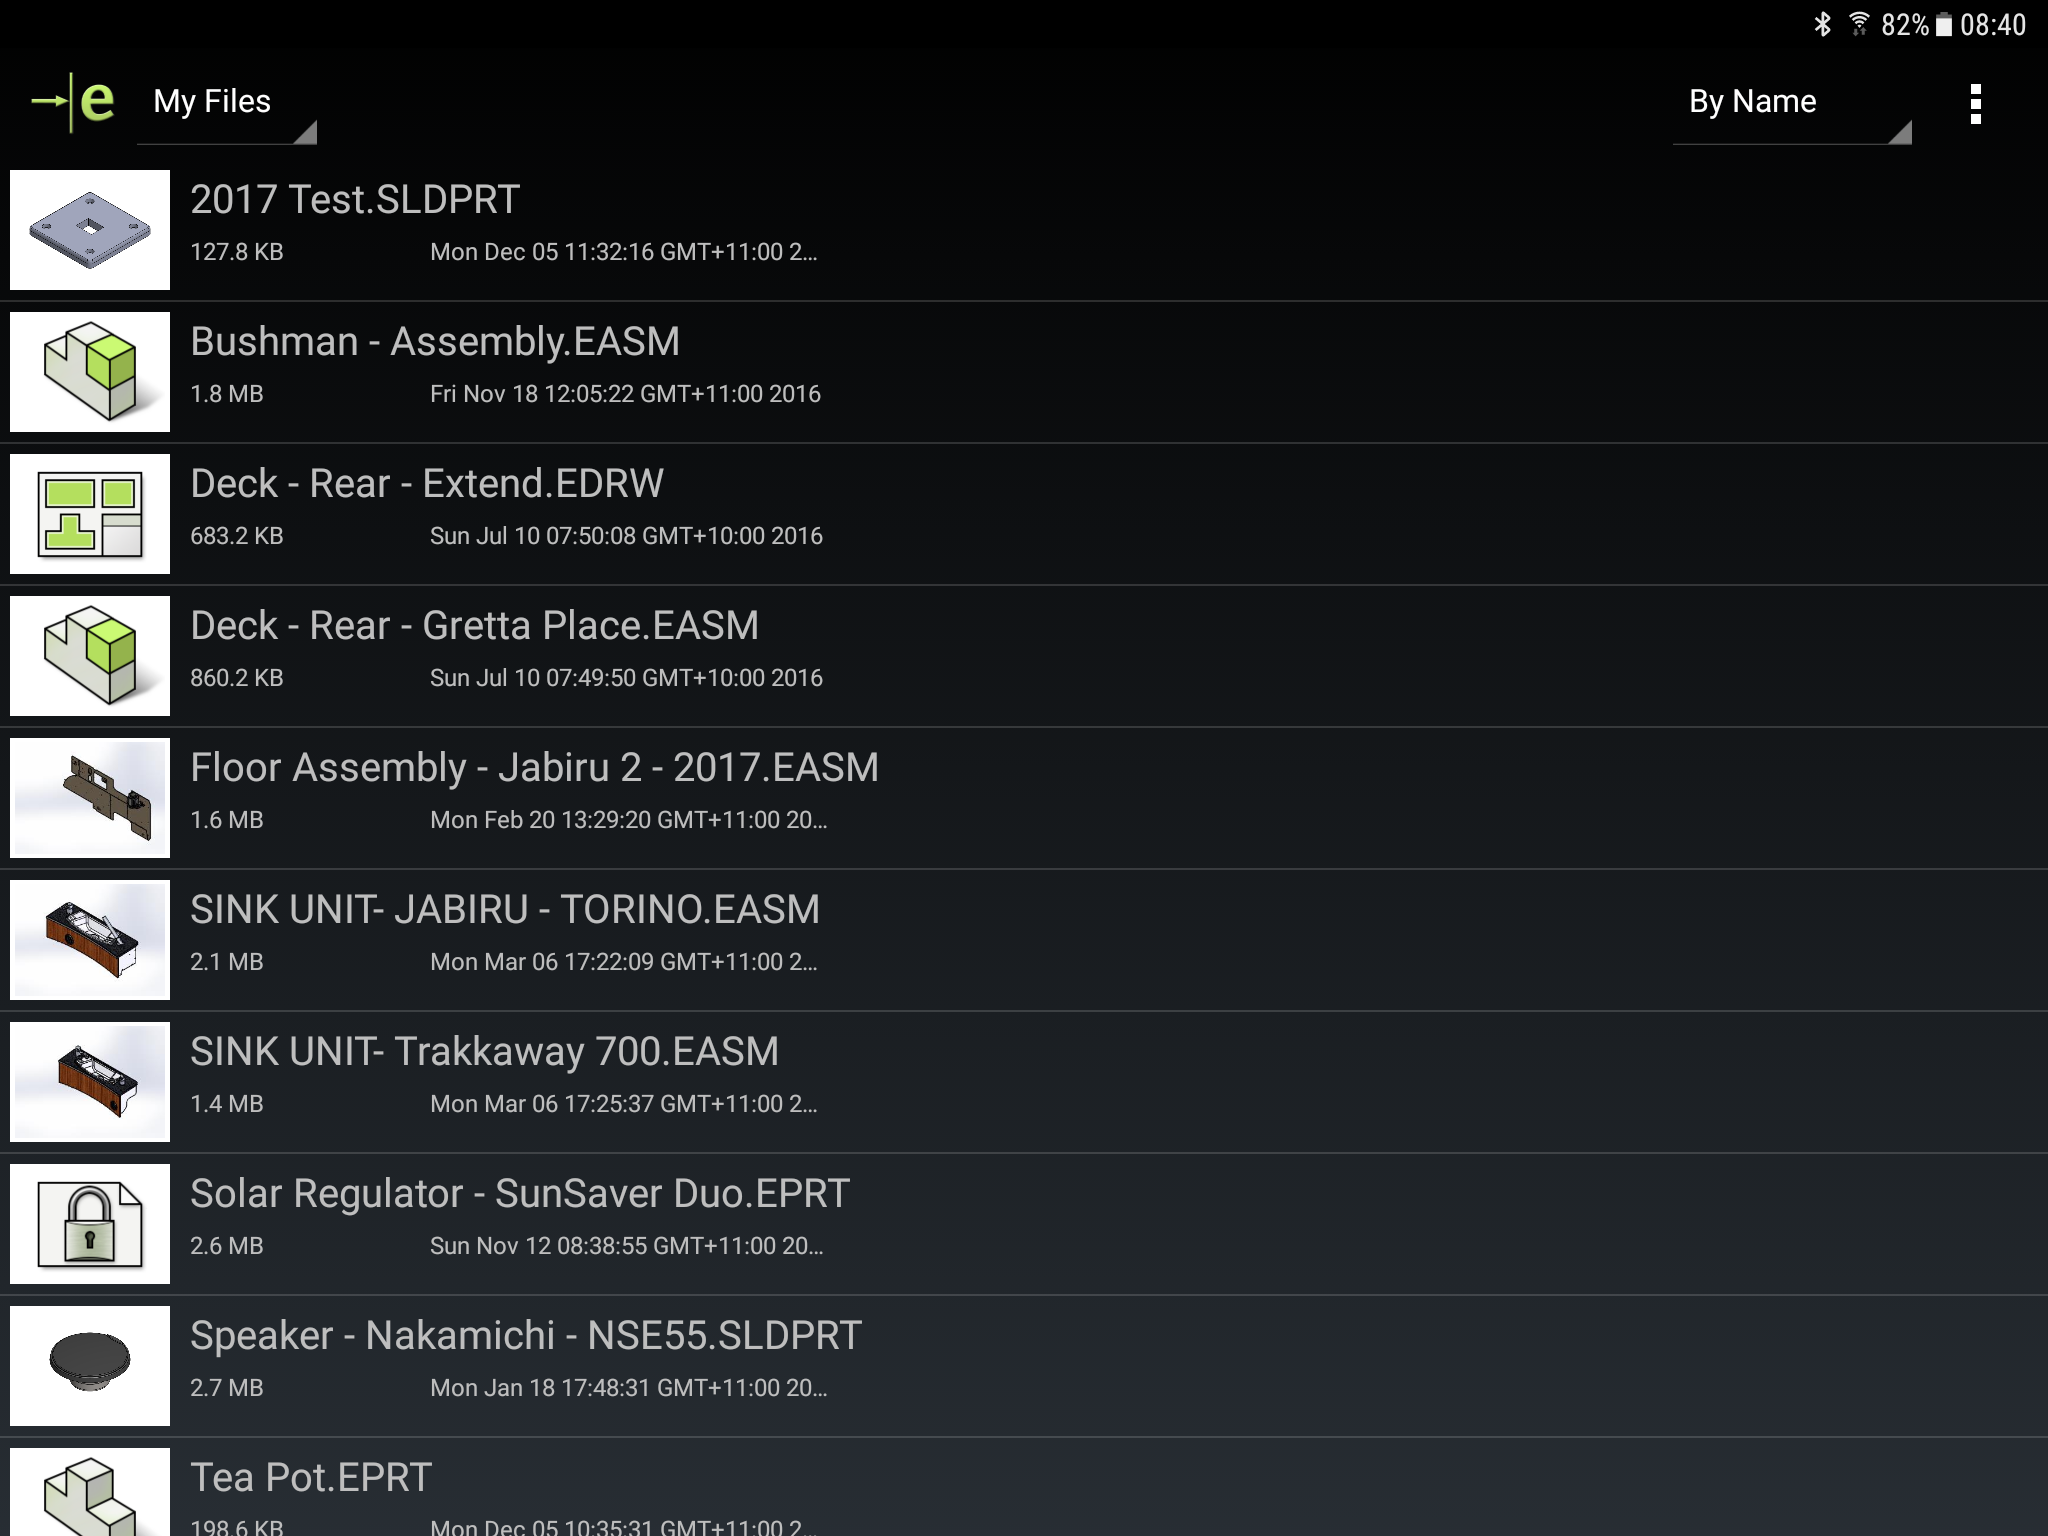Open 2017 Test.SLDPRT part thumbnail

pyautogui.click(x=90, y=230)
